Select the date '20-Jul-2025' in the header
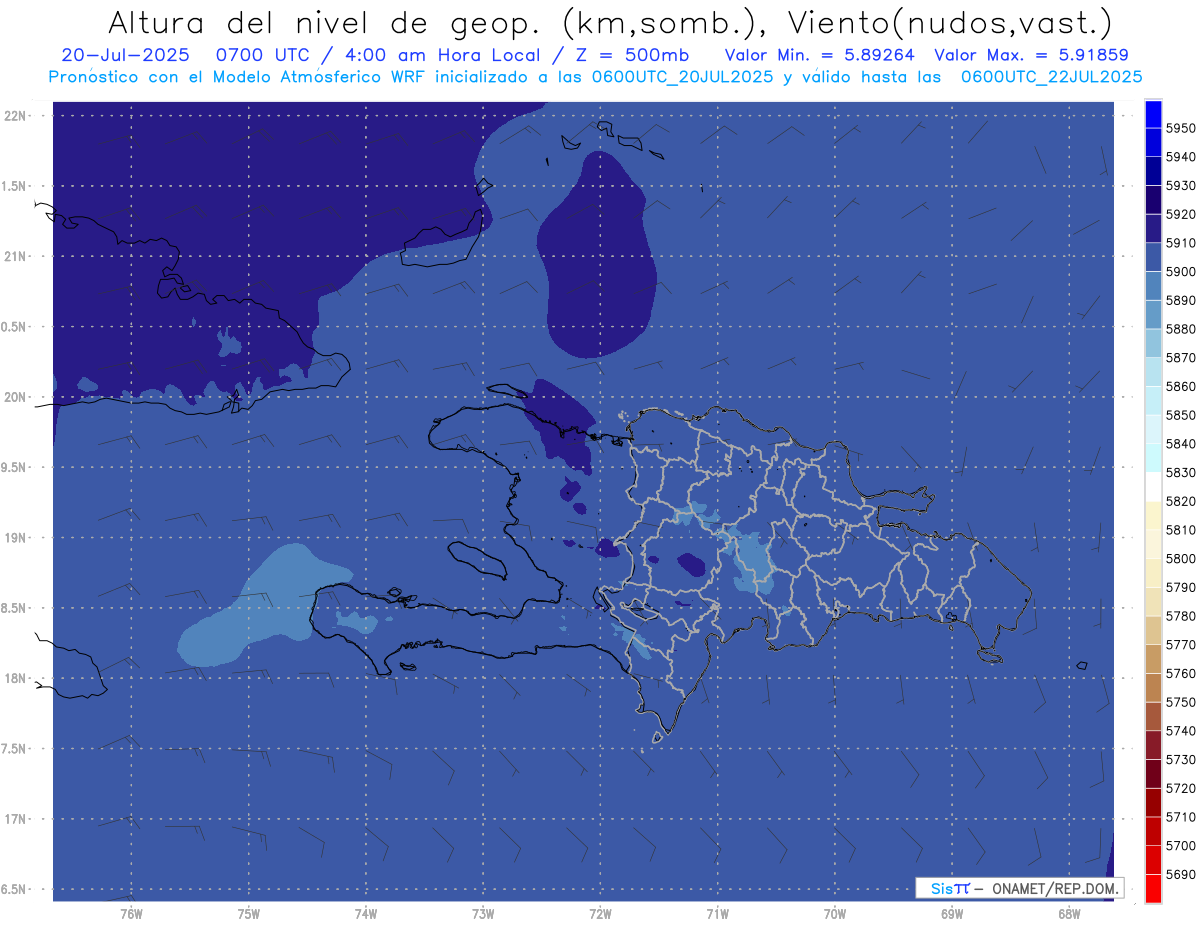Screen dimensions: 1200x927 pos(125,55)
